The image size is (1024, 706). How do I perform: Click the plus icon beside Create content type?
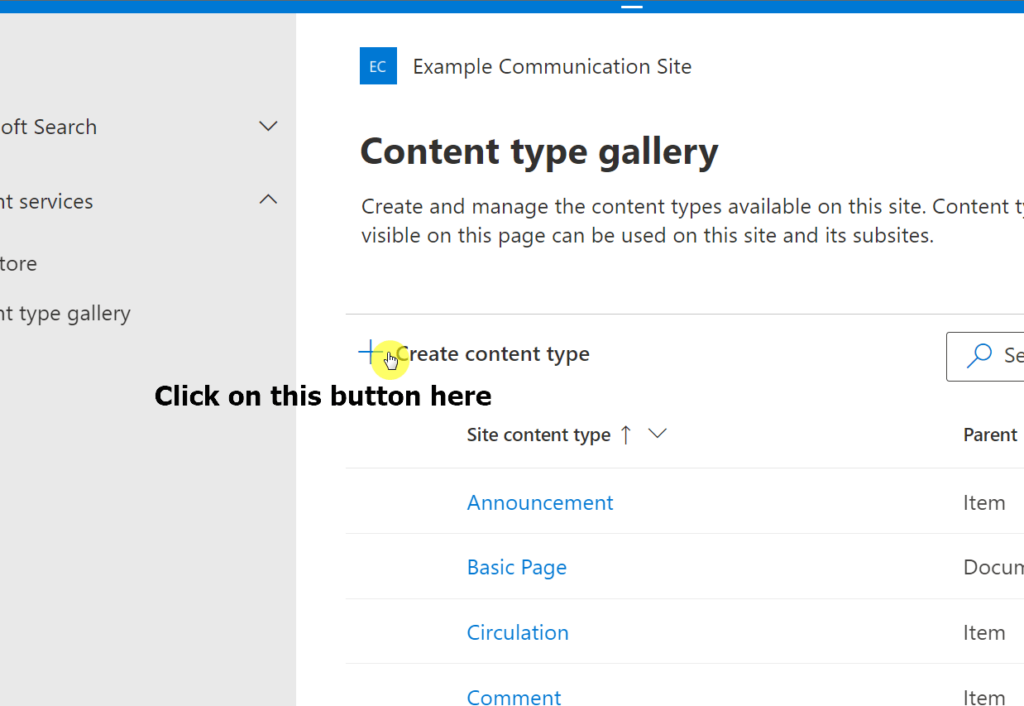pyautogui.click(x=370, y=352)
